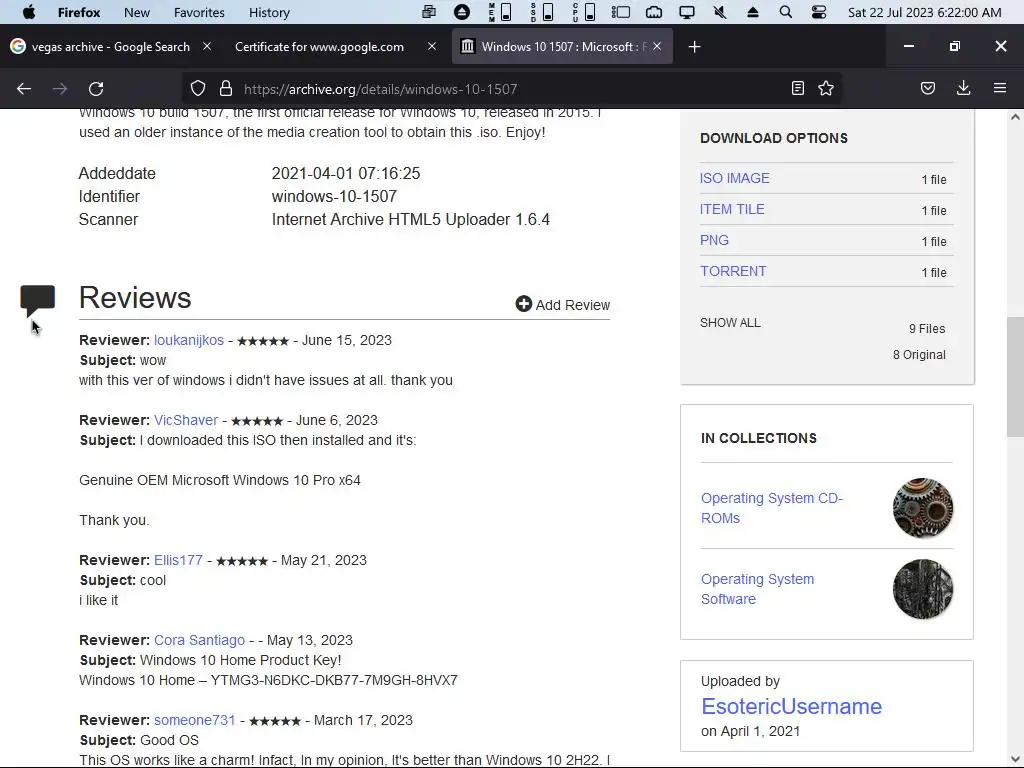Download the TORRENT file
This screenshot has width=1024, height=768.
(733, 271)
